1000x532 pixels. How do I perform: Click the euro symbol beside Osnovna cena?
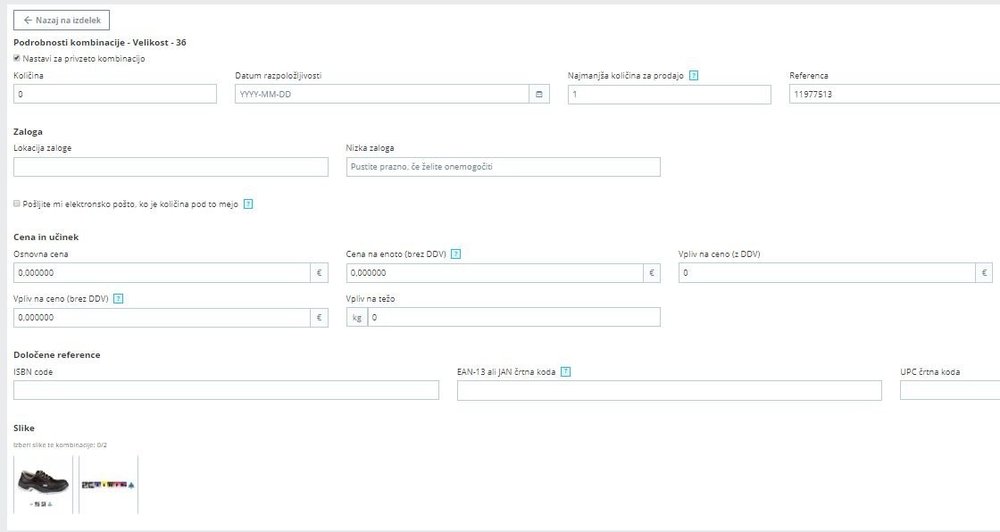point(320,273)
